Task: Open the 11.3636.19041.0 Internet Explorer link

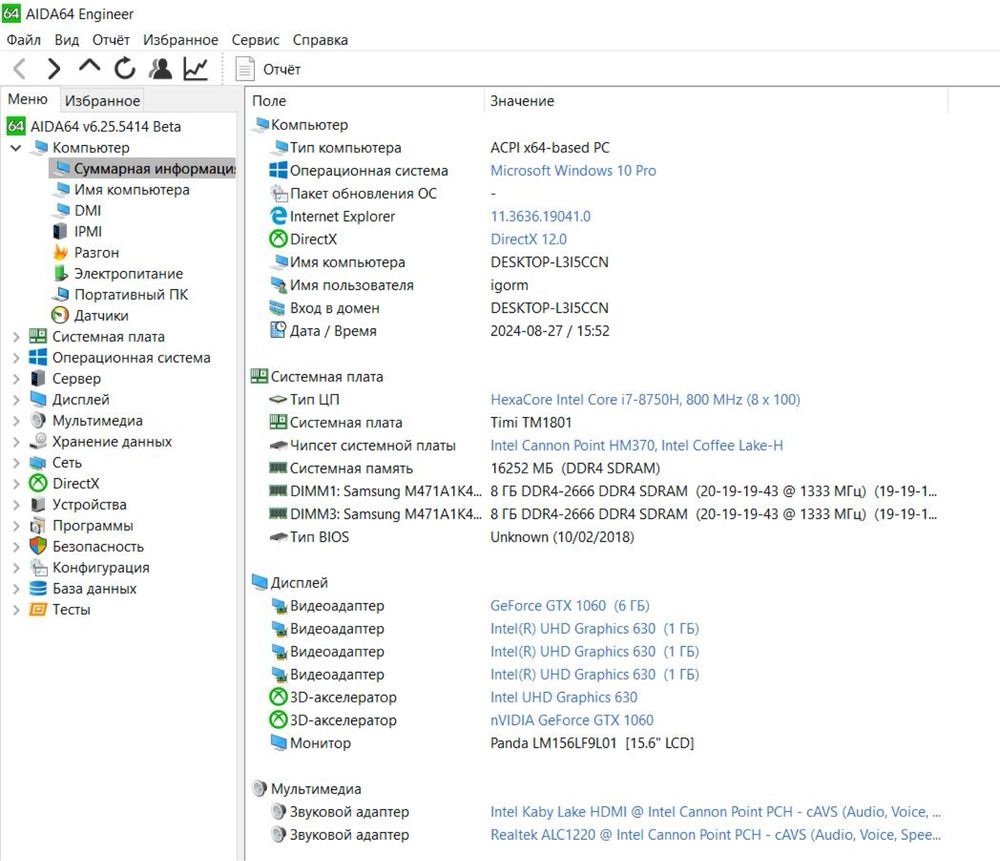Action: tap(540, 217)
